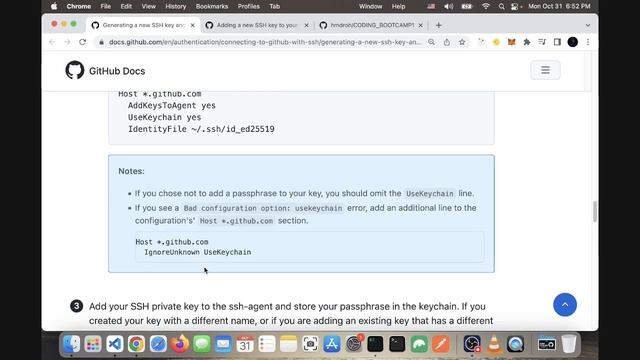The width and height of the screenshot is (640, 360).
Task: Open the Chrome three-dot menu
Action: click(588, 42)
